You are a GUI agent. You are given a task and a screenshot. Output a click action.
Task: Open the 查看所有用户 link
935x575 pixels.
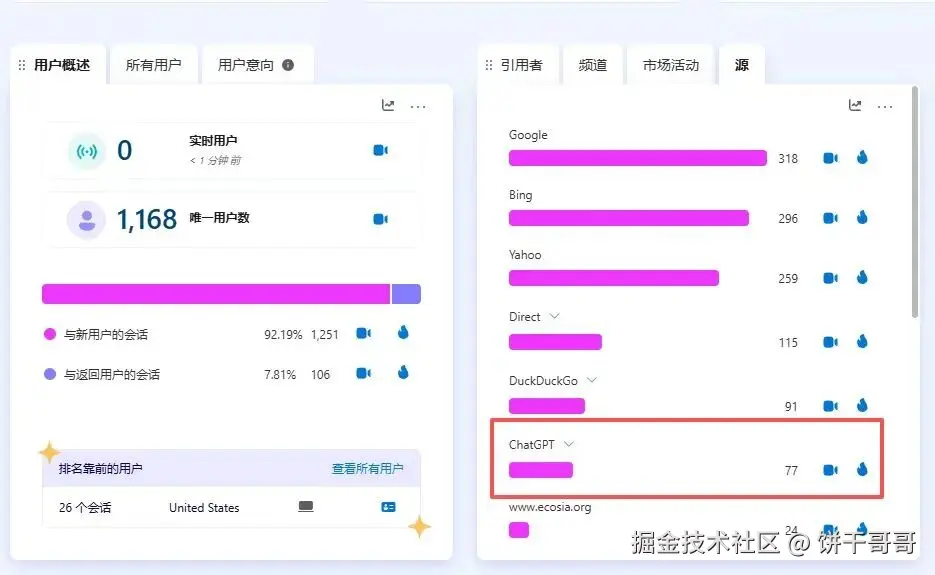click(x=367, y=469)
